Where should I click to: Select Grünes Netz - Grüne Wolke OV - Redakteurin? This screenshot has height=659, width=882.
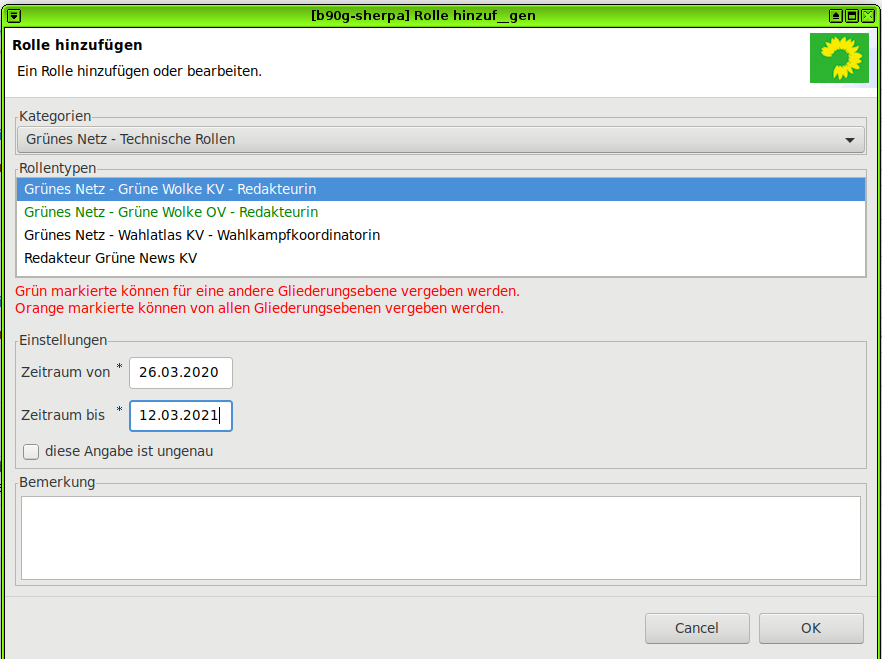(x=440, y=212)
